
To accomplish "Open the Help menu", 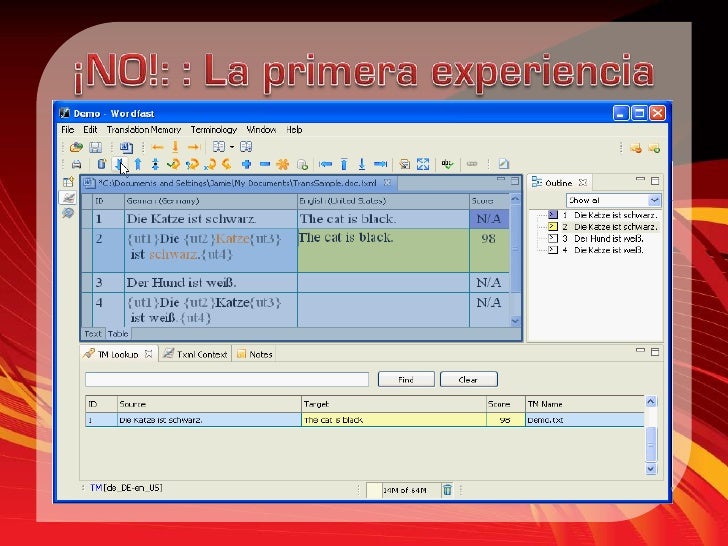I will 294,130.
